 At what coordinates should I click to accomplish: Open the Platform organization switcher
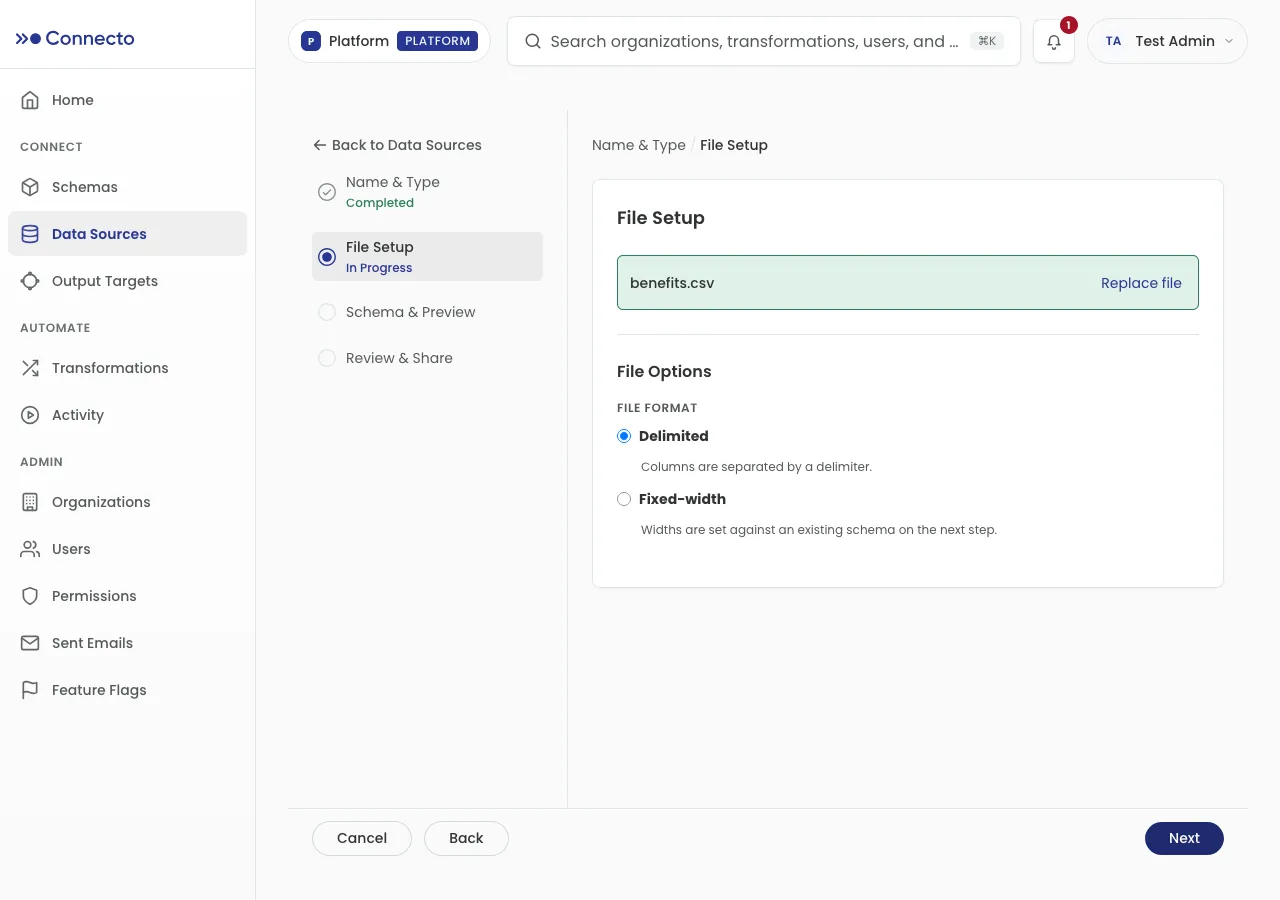(x=389, y=41)
